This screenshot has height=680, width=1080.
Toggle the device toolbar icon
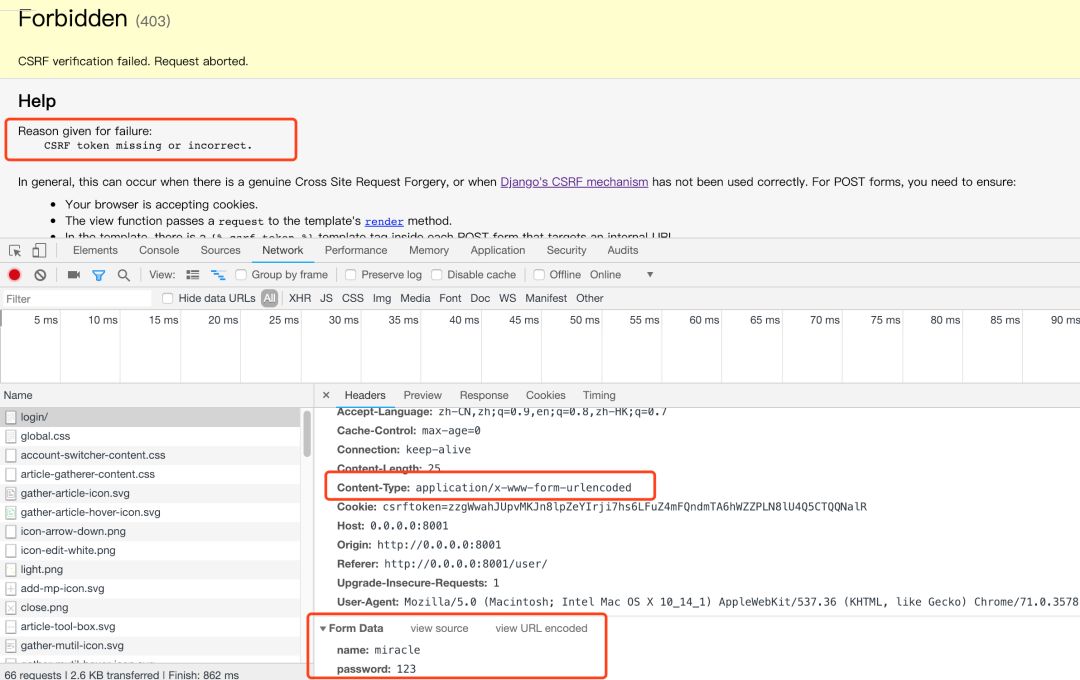click(x=39, y=251)
